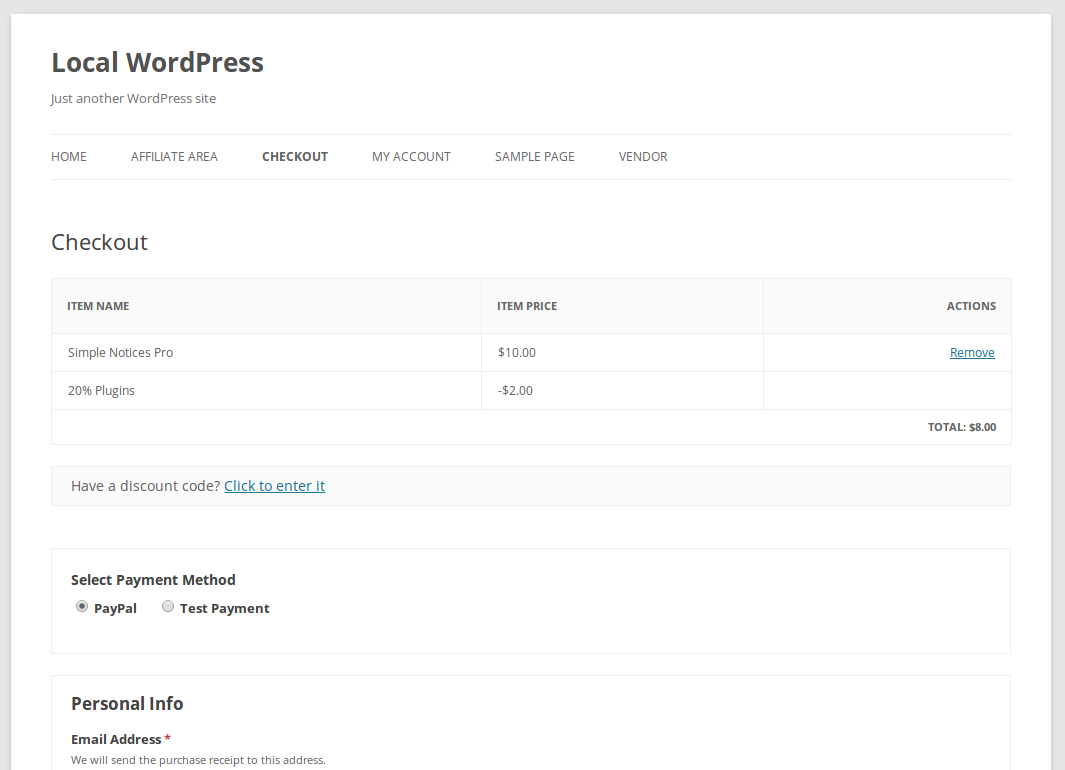Viewport: 1065px width, 770px height.
Task: Click the $10.00 item price cell
Action: 516,352
